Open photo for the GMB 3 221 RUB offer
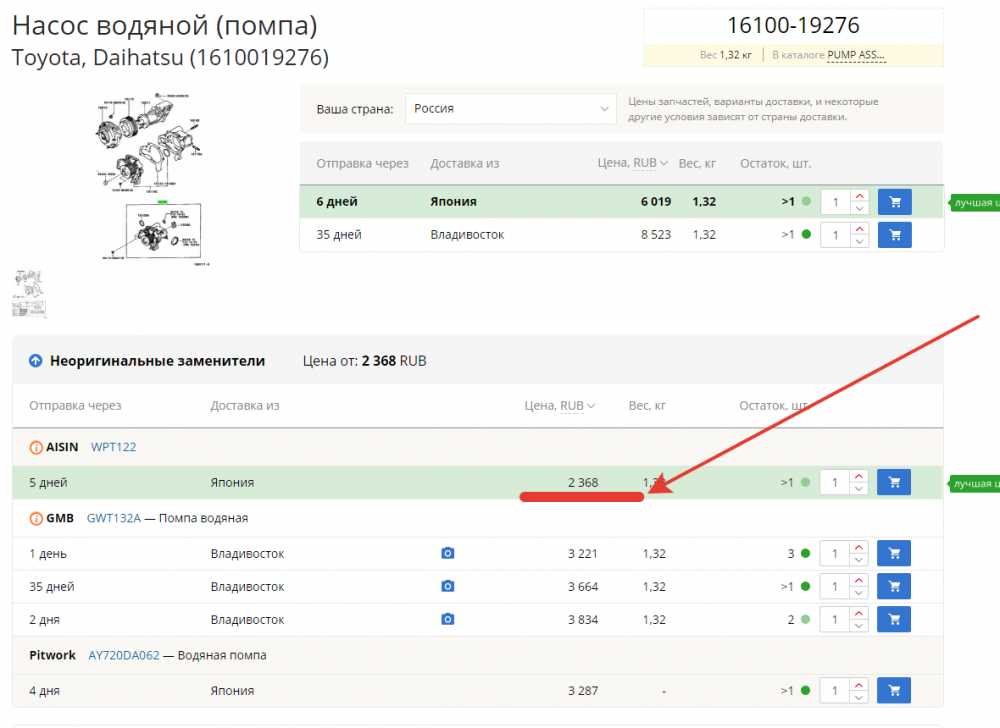 tap(448, 554)
